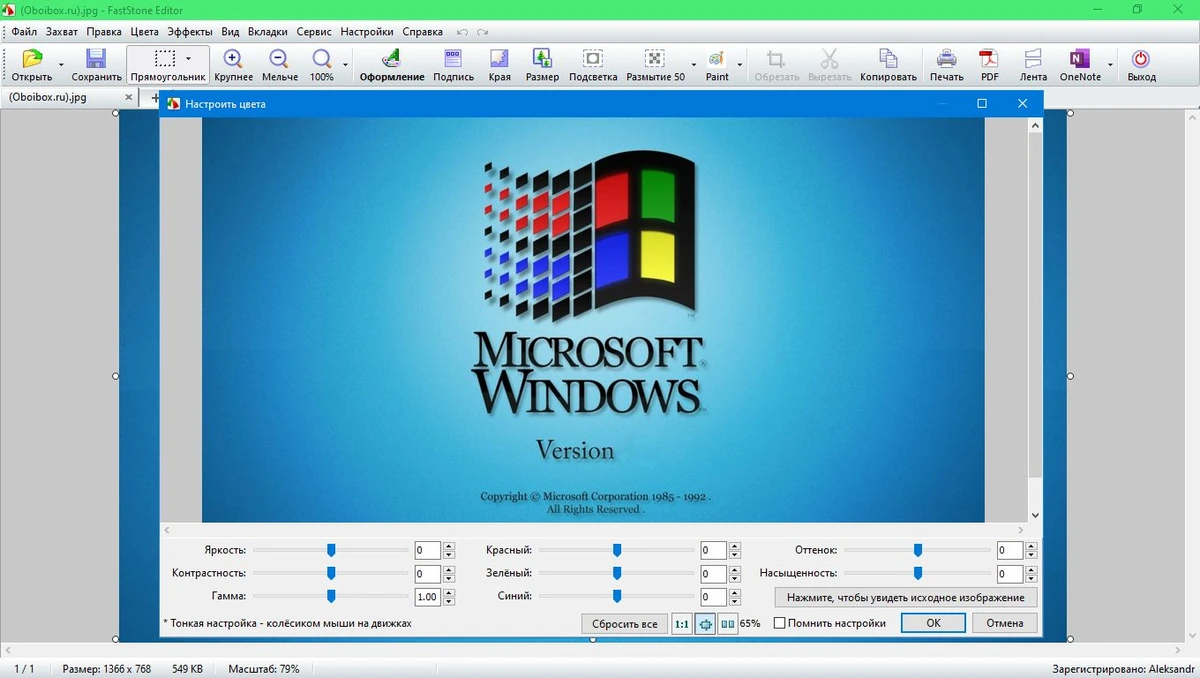Image resolution: width=1200 pixels, height=678 pixels.
Task: Click the fit-to-window preview icon
Action: point(705,624)
